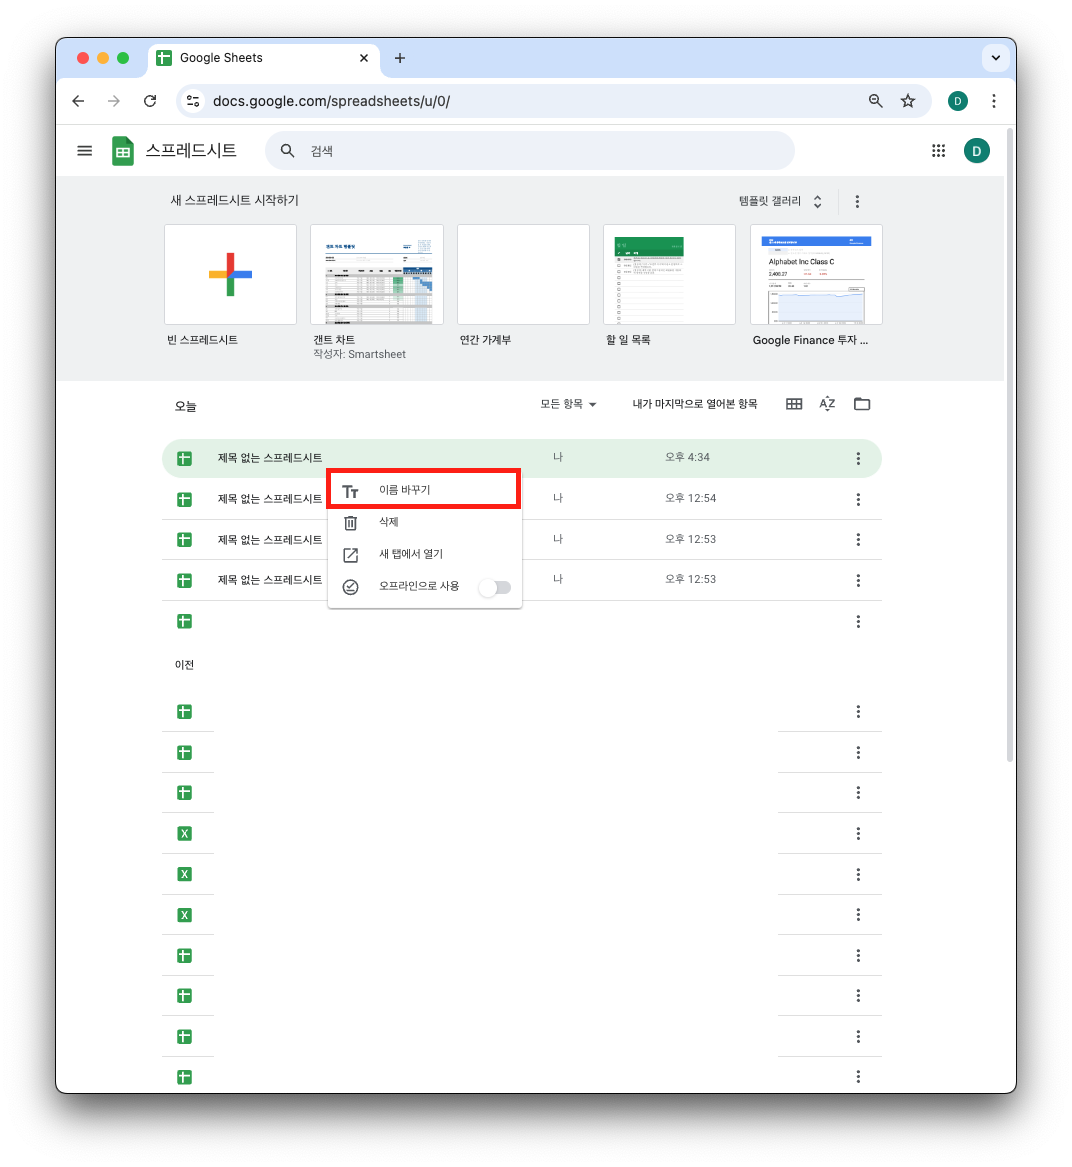Open the Google Finance 투자 template thumbnail
This screenshot has width=1072, height=1167.
point(816,275)
